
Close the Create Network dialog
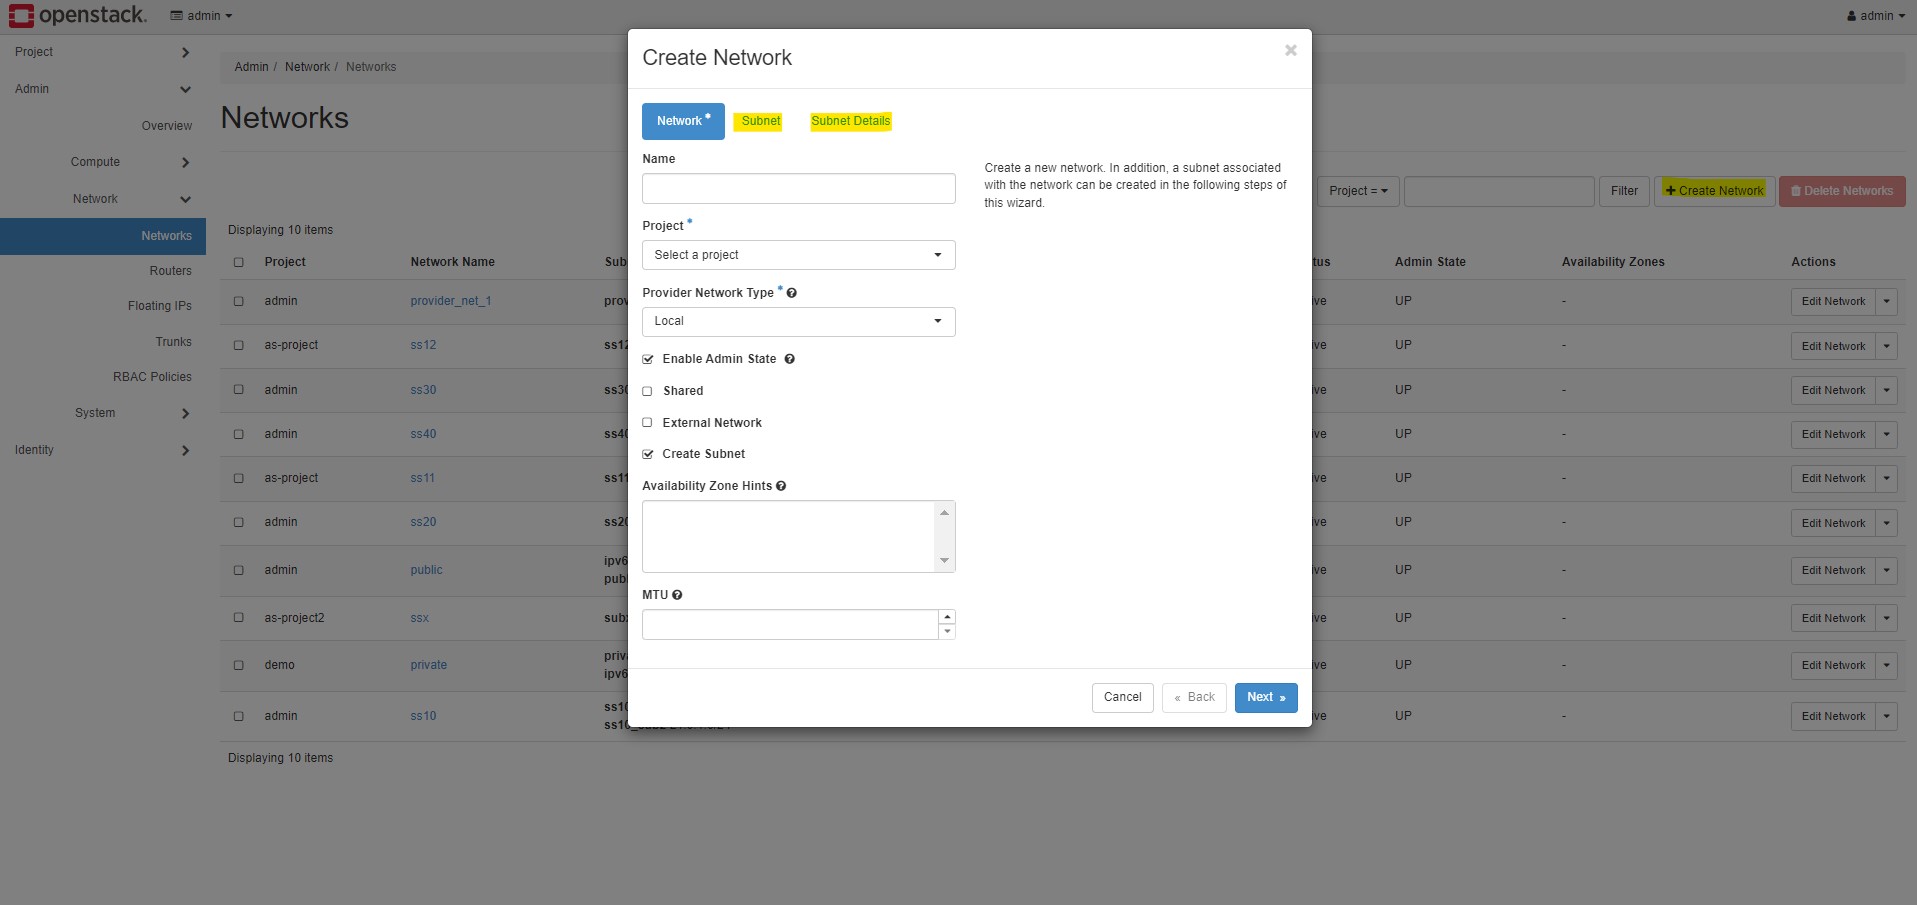point(1290,50)
